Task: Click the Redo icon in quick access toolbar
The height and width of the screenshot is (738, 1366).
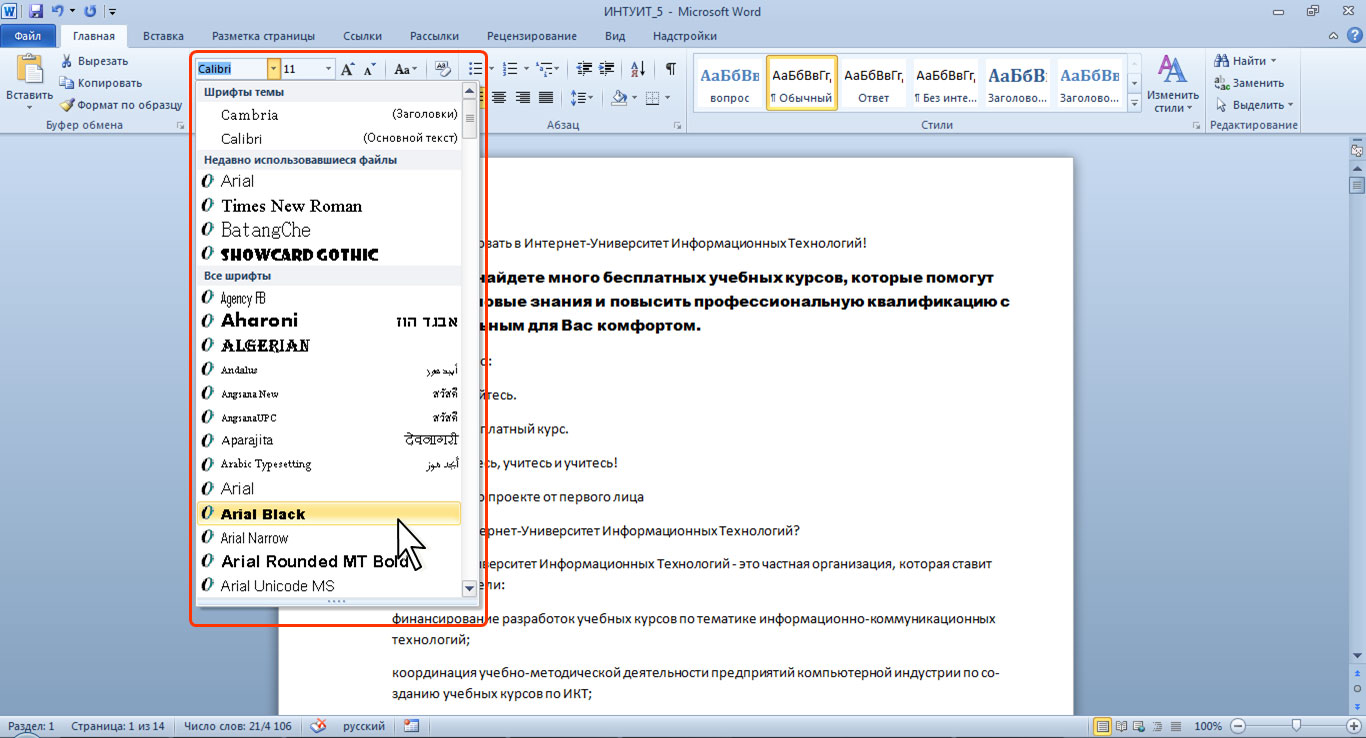Action: click(x=90, y=12)
